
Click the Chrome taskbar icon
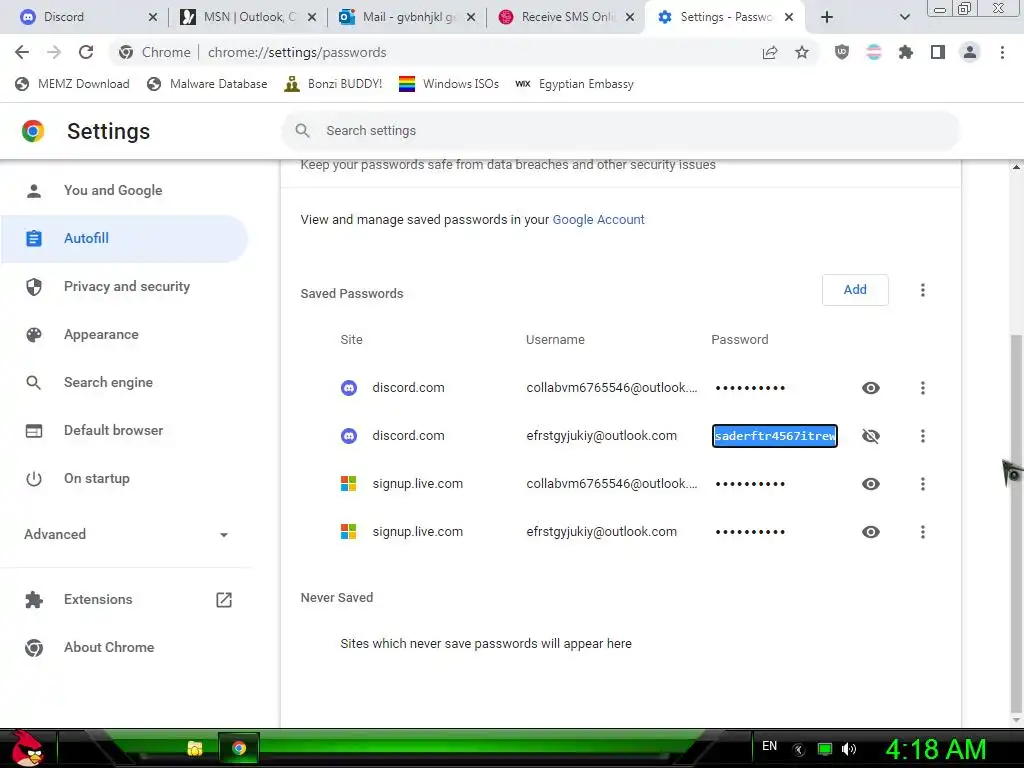coord(239,748)
